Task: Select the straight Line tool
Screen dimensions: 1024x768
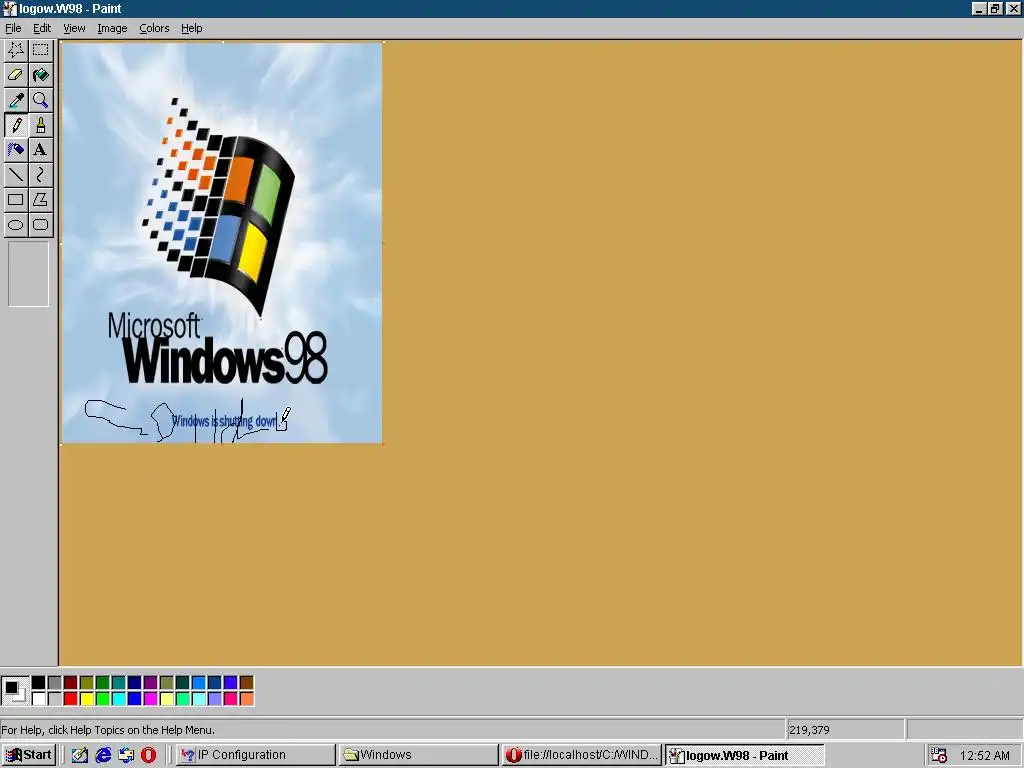Action: click(x=16, y=174)
